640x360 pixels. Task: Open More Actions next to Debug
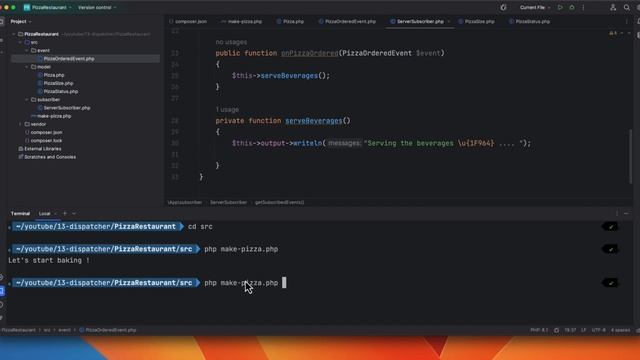tap(583, 7)
